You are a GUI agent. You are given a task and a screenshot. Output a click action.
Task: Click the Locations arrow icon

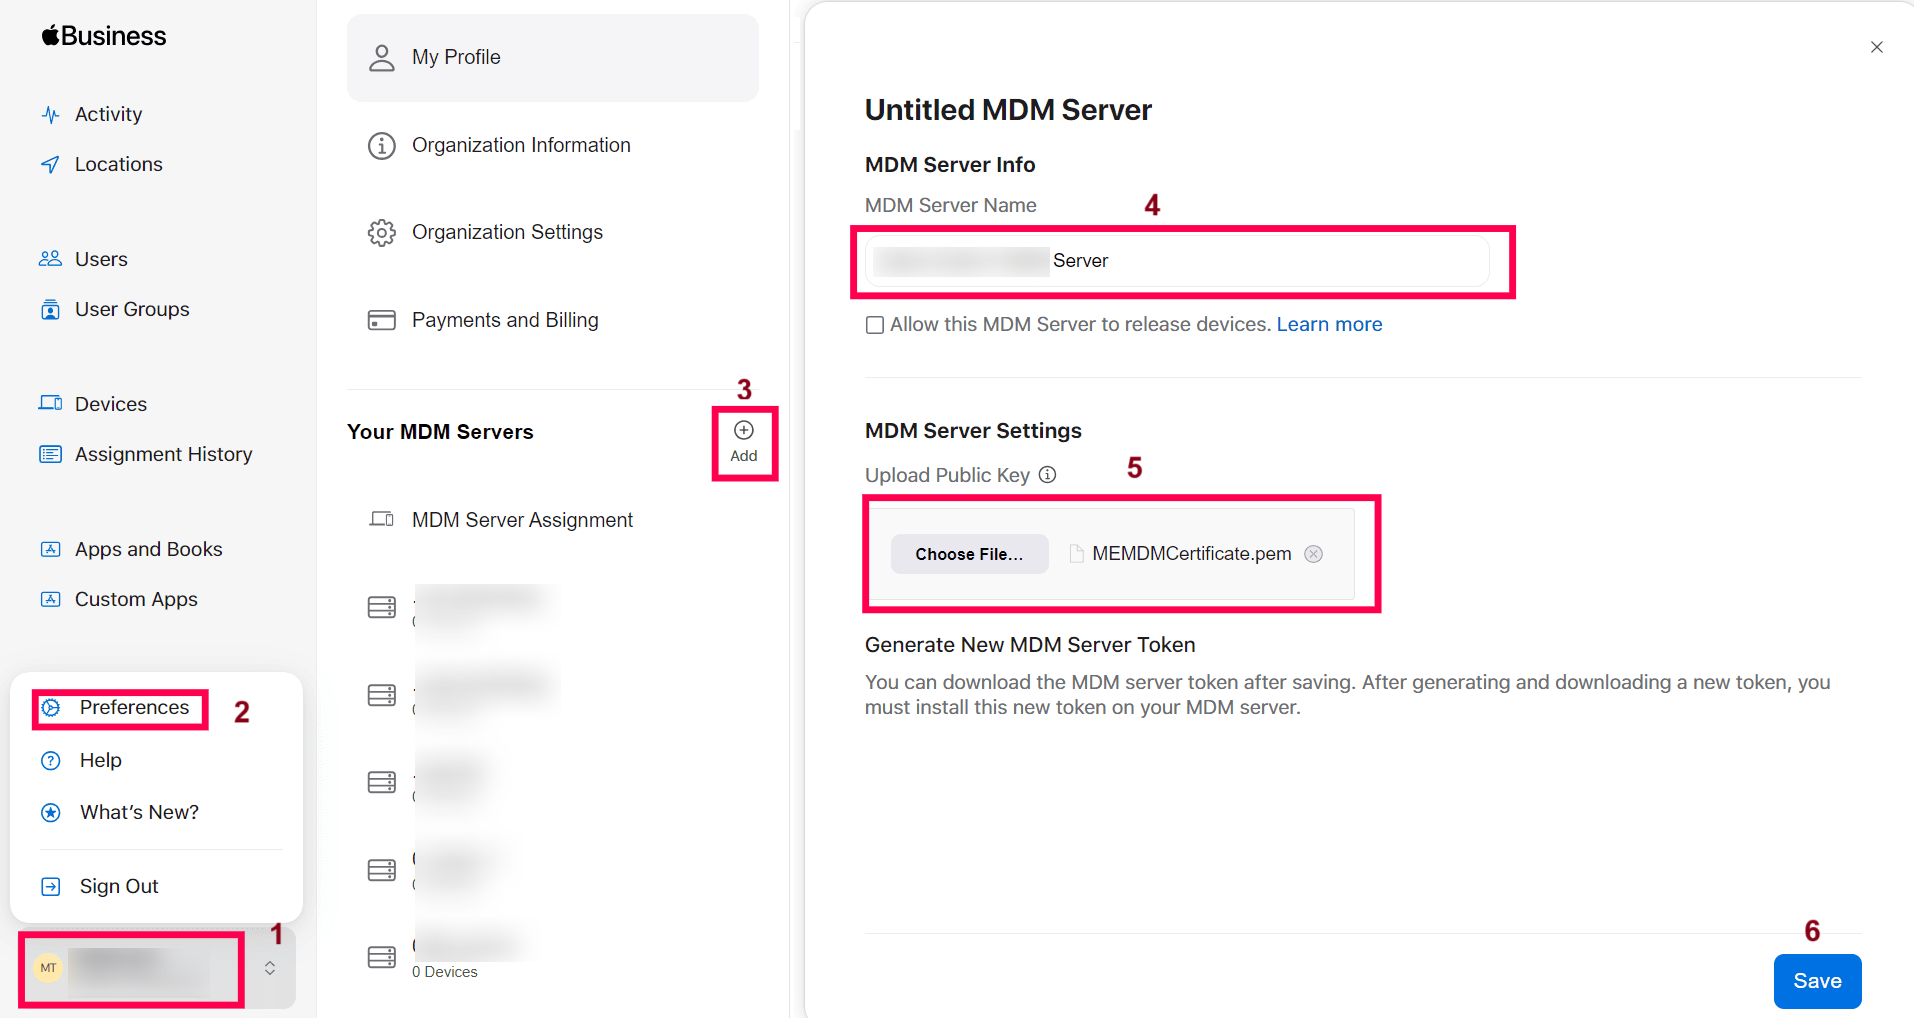[50, 164]
